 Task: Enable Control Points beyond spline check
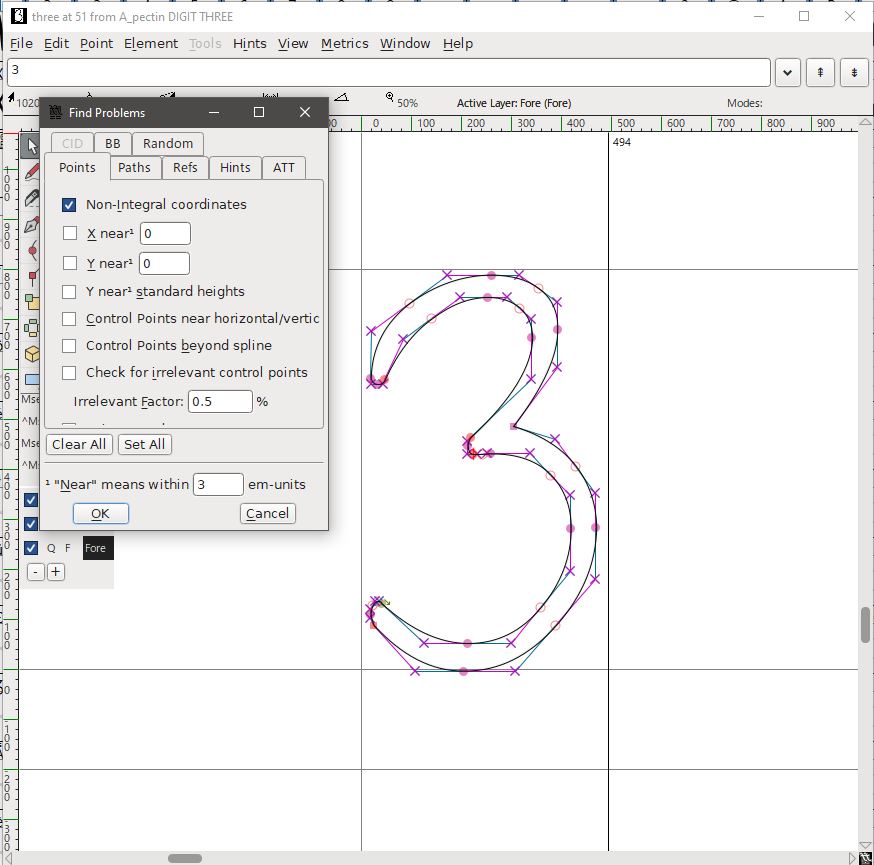pyautogui.click(x=69, y=346)
